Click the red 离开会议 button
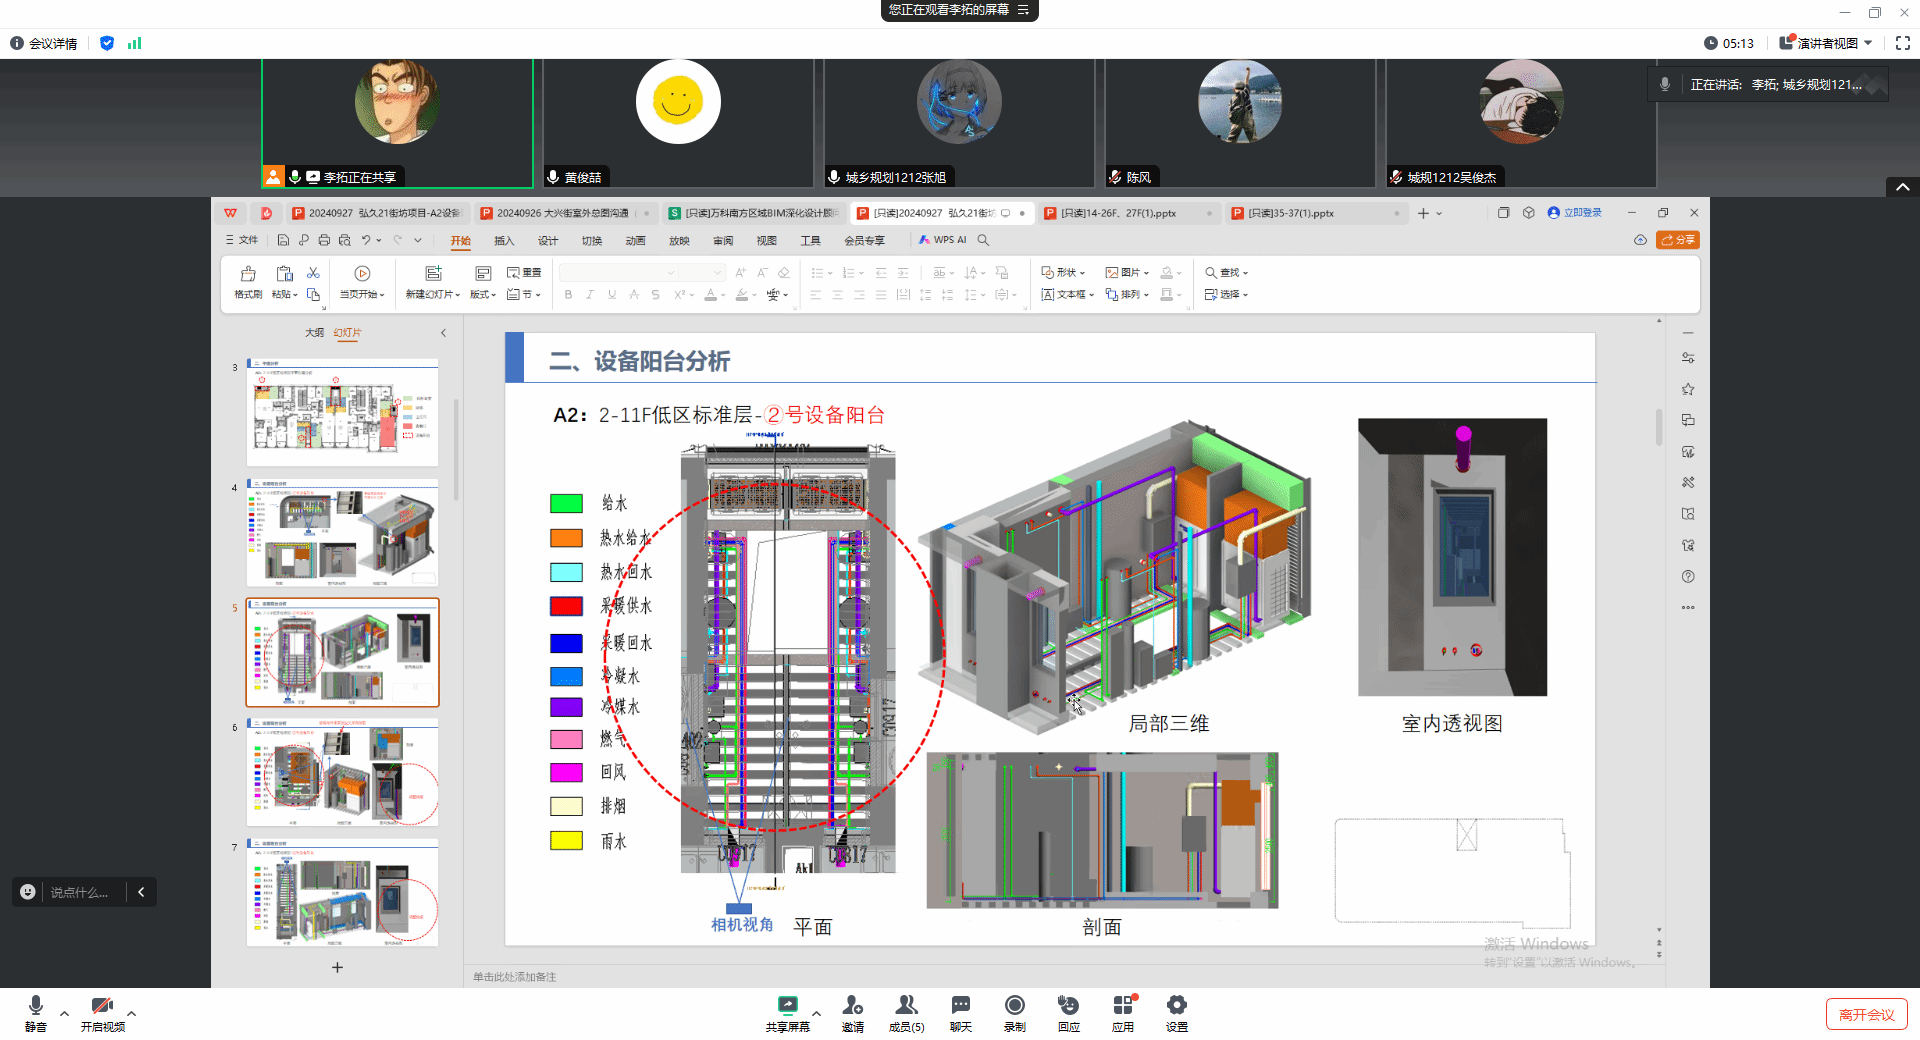This screenshot has width=1920, height=1040. 1866,1014
